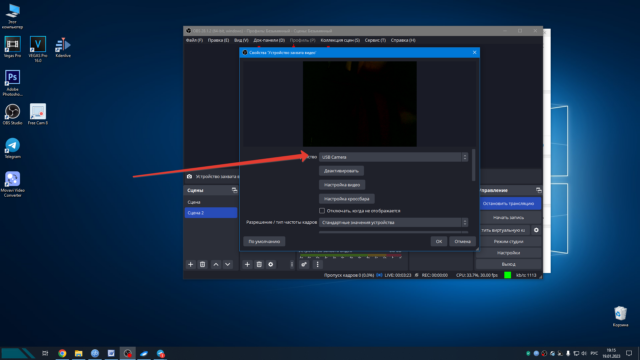Launch Vegas Pro from desktop
Image resolution: width=640 pixels, height=360 pixels.
[x=12, y=47]
